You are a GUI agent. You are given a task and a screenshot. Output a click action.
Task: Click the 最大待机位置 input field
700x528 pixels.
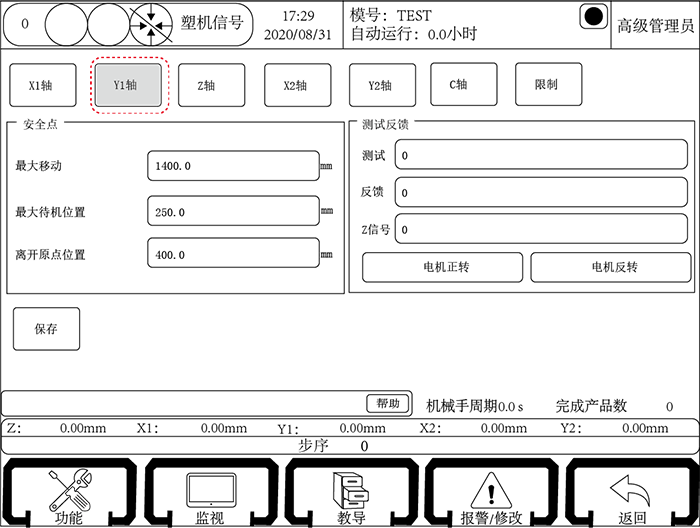point(232,212)
